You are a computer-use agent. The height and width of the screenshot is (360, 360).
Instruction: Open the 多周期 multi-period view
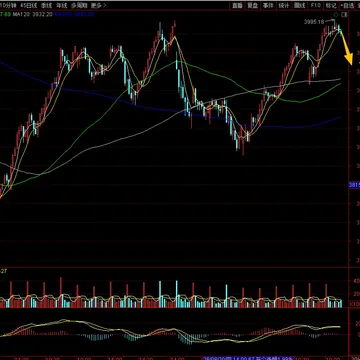tap(79, 6)
